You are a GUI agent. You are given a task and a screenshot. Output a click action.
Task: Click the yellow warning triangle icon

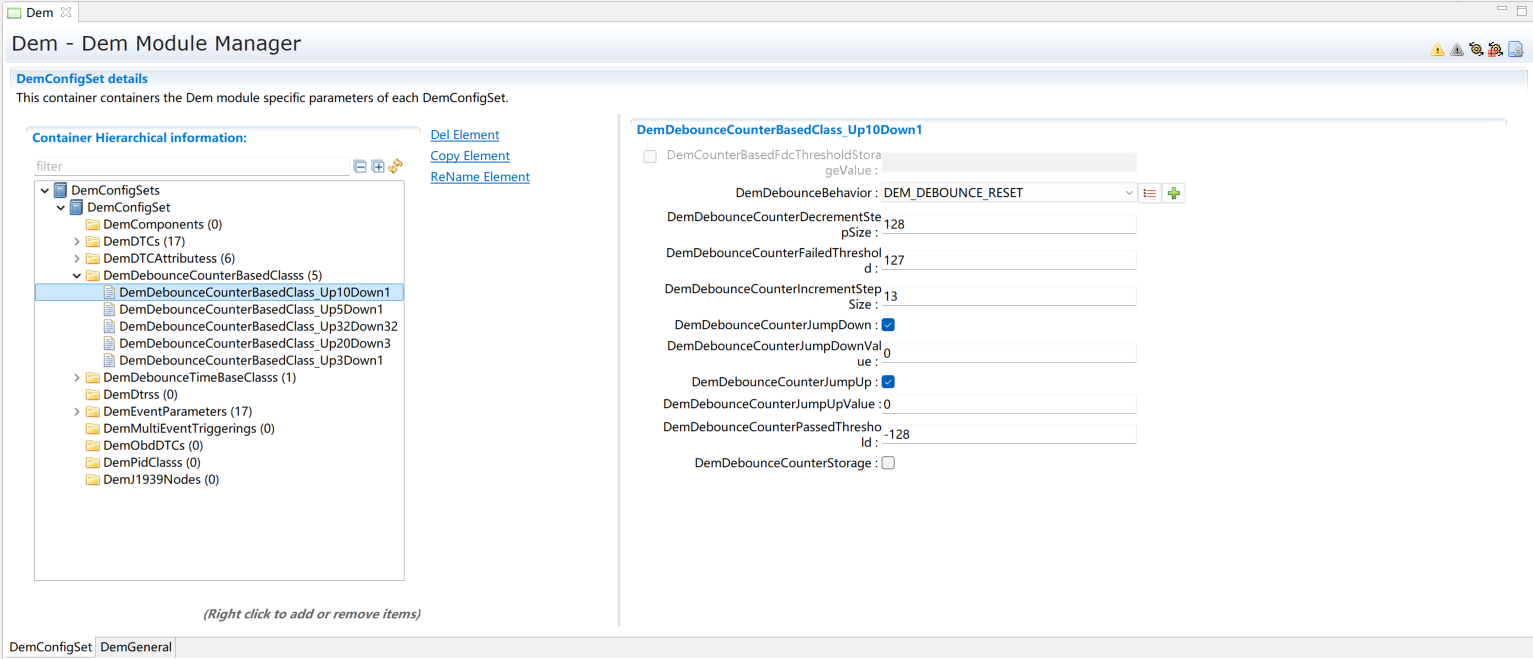pos(1437,49)
